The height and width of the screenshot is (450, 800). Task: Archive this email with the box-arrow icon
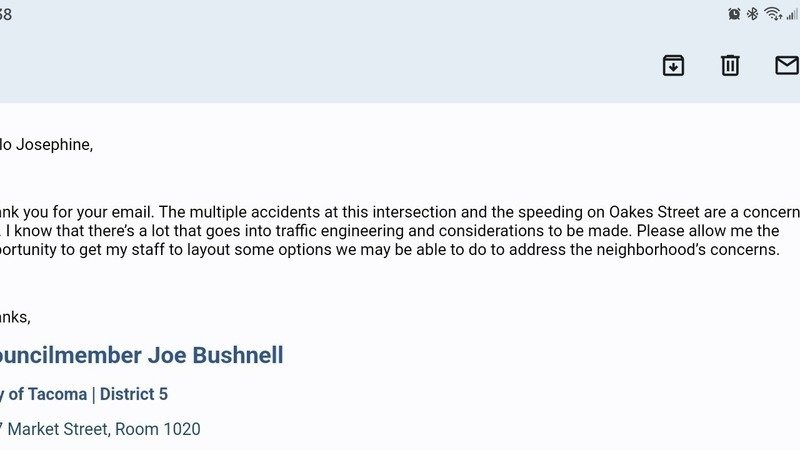click(673, 65)
